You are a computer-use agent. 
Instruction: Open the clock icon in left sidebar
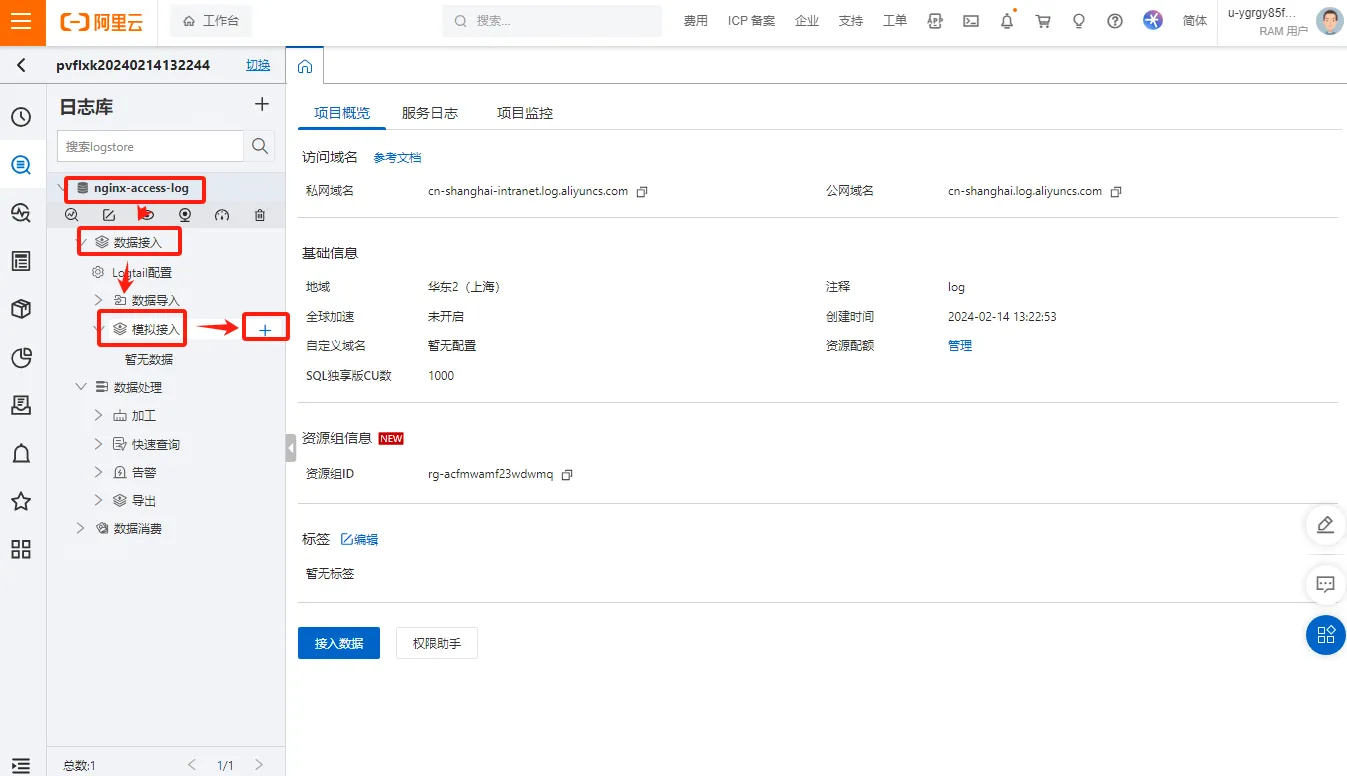(21, 117)
